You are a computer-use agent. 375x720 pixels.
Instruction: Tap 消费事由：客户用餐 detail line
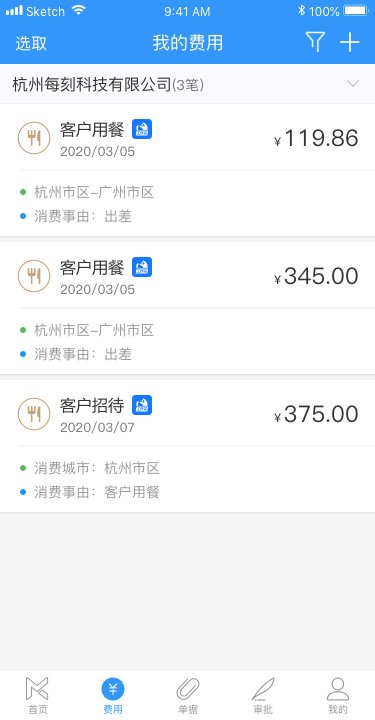click(97, 492)
